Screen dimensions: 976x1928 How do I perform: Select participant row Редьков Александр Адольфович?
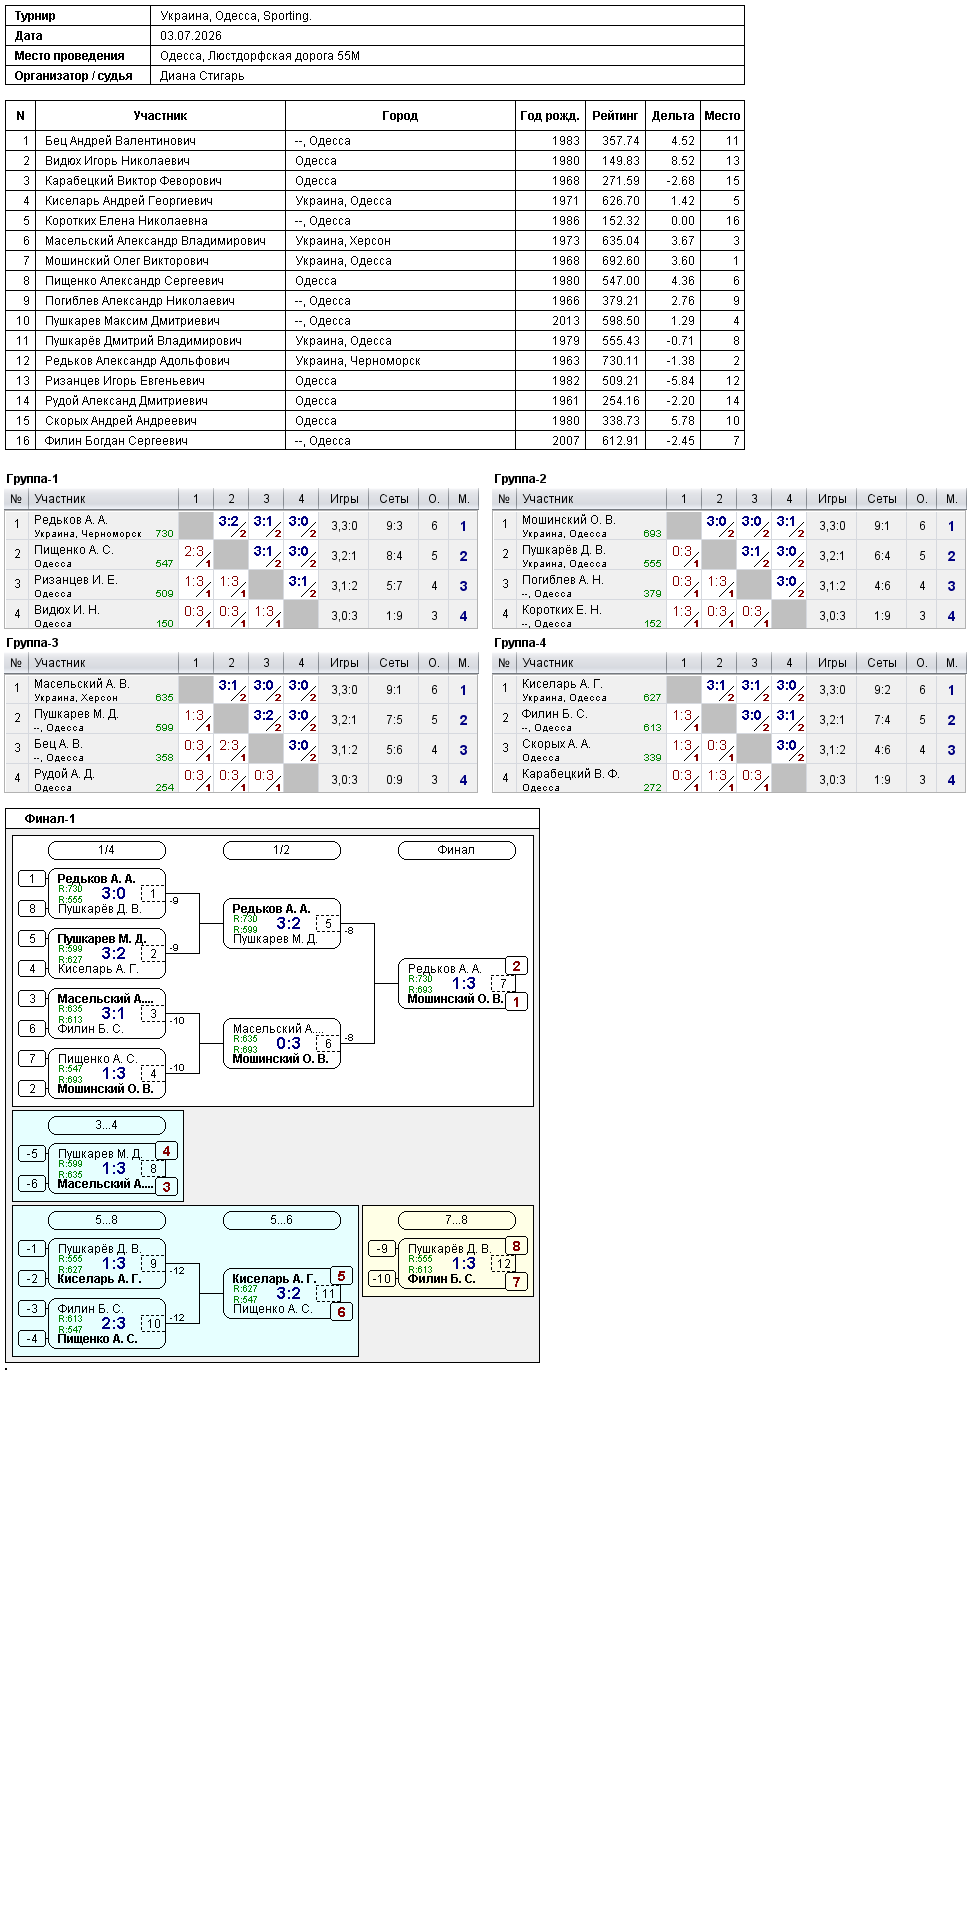(x=375, y=361)
